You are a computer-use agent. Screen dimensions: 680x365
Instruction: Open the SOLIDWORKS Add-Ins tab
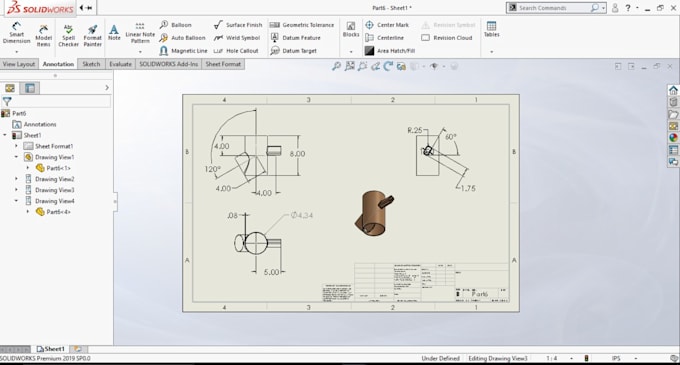click(168, 64)
